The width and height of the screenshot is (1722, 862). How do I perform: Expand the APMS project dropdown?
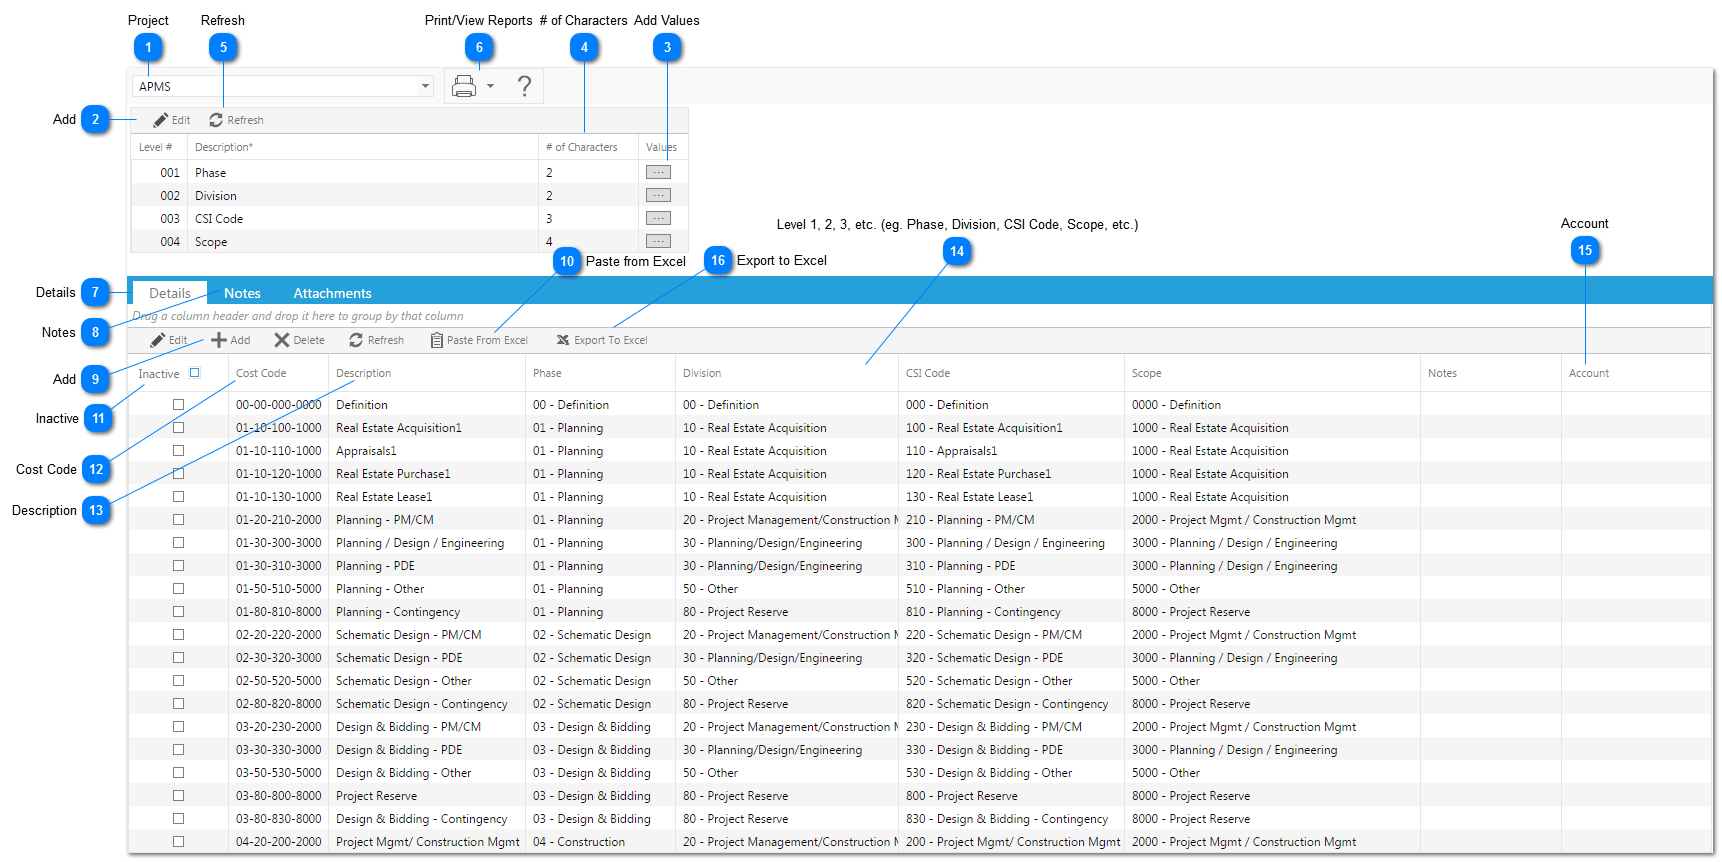coord(425,87)
